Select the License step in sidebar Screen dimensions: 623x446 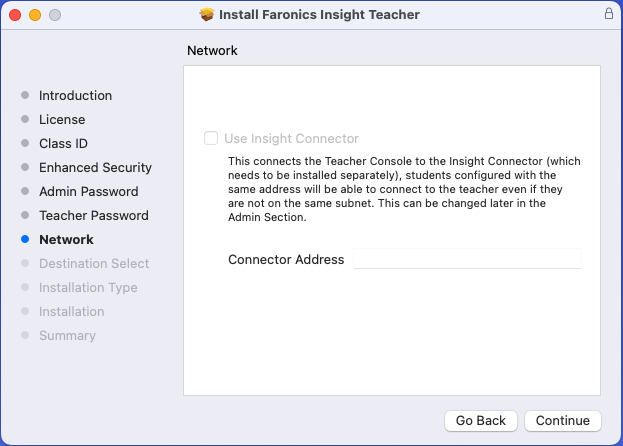[62, 120]
